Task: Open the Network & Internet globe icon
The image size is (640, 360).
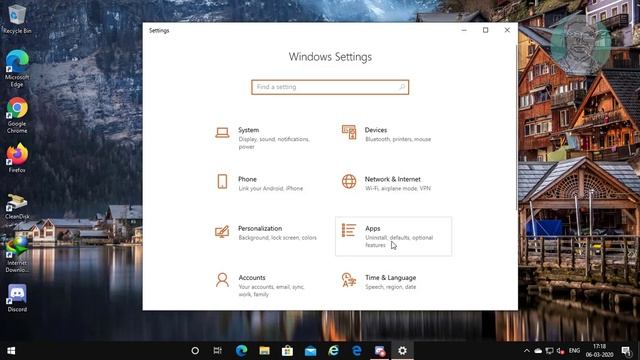Action: (349, 182)
